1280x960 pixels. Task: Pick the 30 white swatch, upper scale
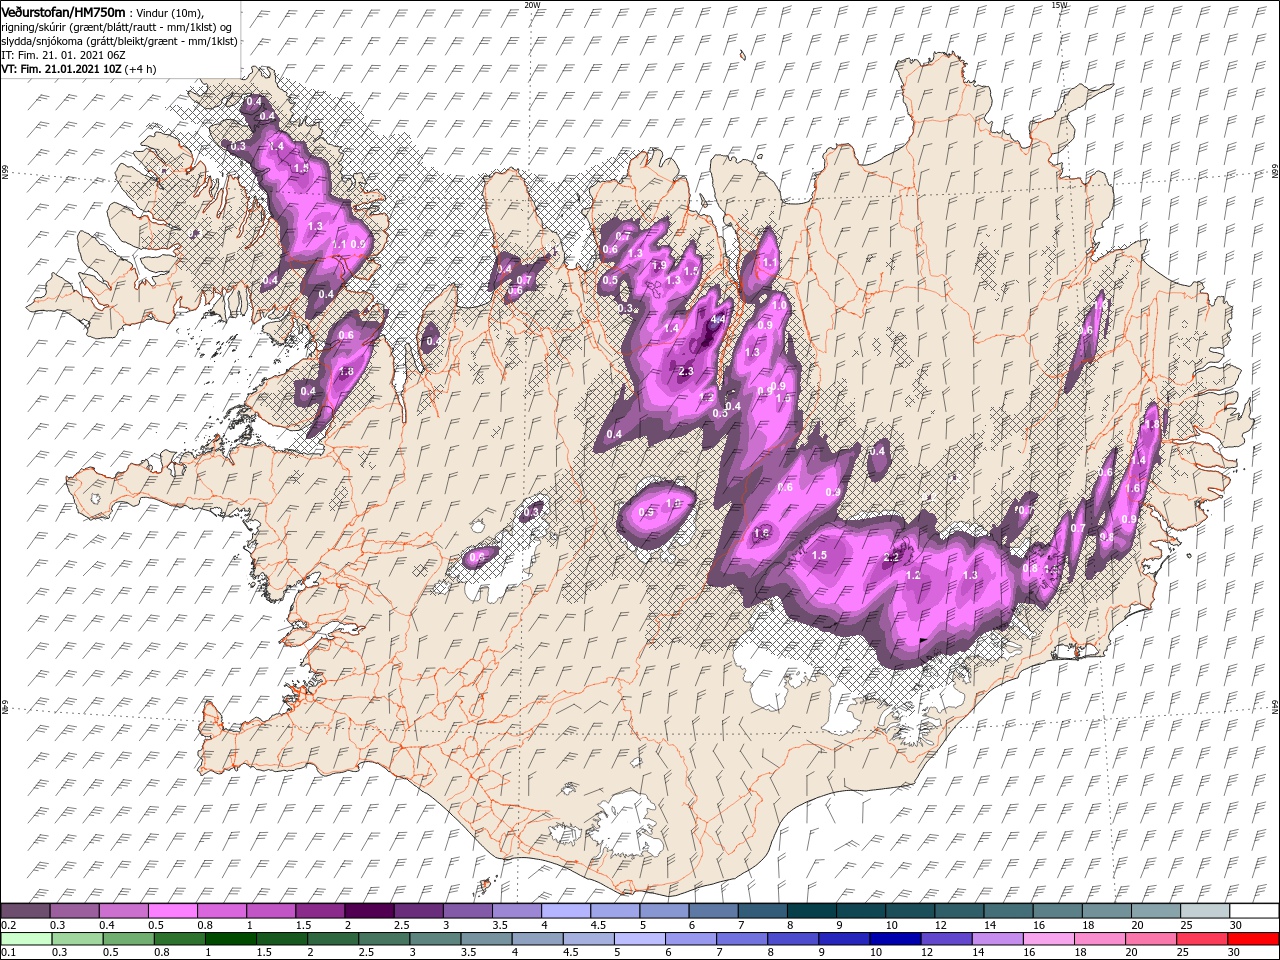1254,911
